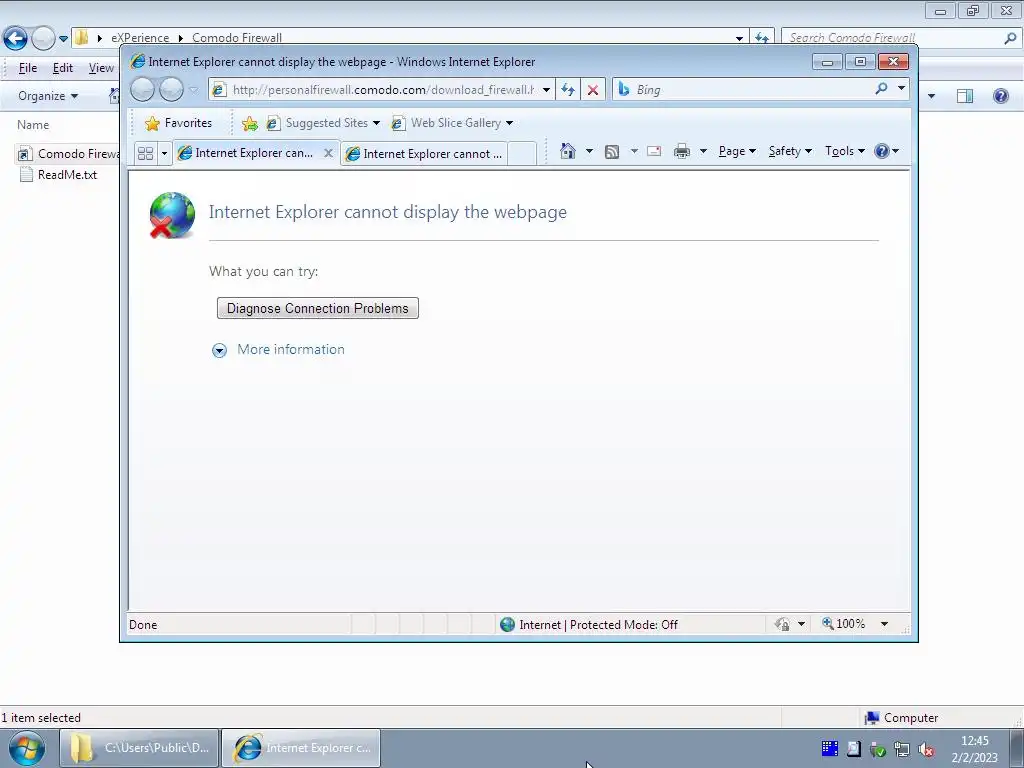Image resolution: width=1024 pixels, height=768 pixels.
Task: Toggle preview pane icon in Explorer
Action: pos(965,96)
